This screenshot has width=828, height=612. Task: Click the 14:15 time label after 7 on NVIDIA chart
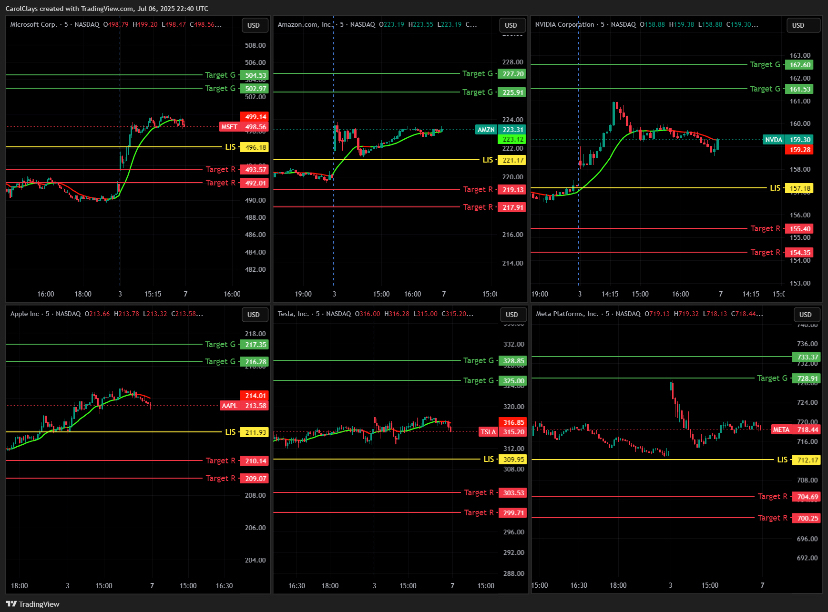click(750, 294)
